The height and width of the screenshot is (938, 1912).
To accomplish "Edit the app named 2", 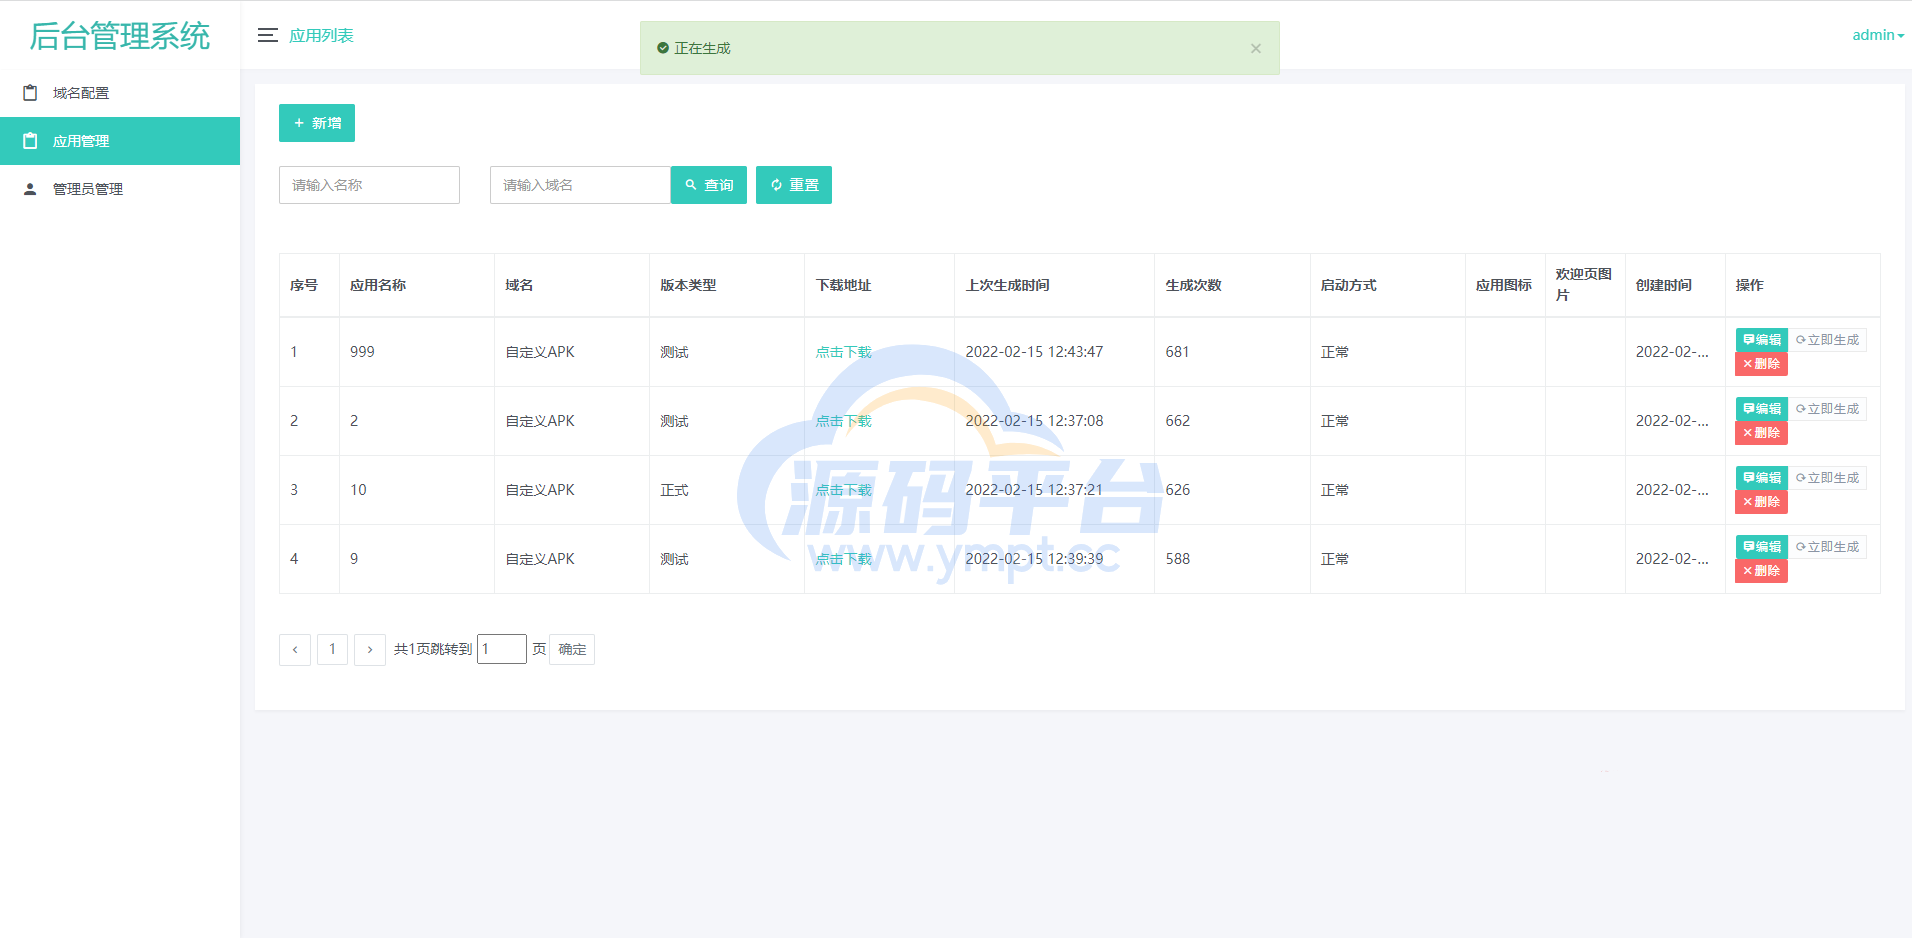I will pos(1762,409).
